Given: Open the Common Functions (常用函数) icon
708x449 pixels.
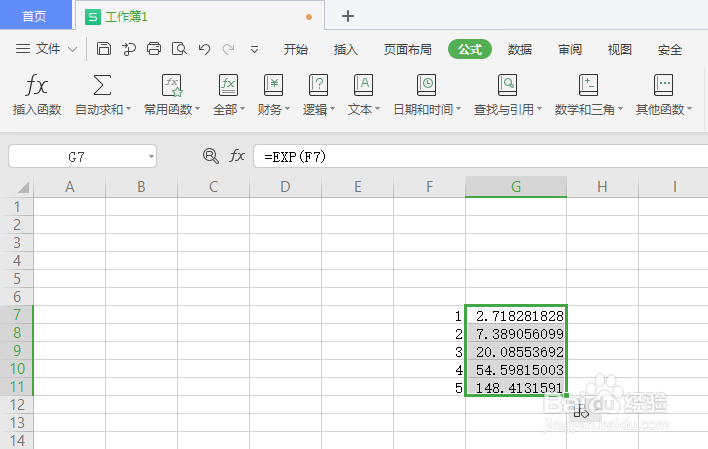Looking at the screenshot, I should [x=172, y=85].
